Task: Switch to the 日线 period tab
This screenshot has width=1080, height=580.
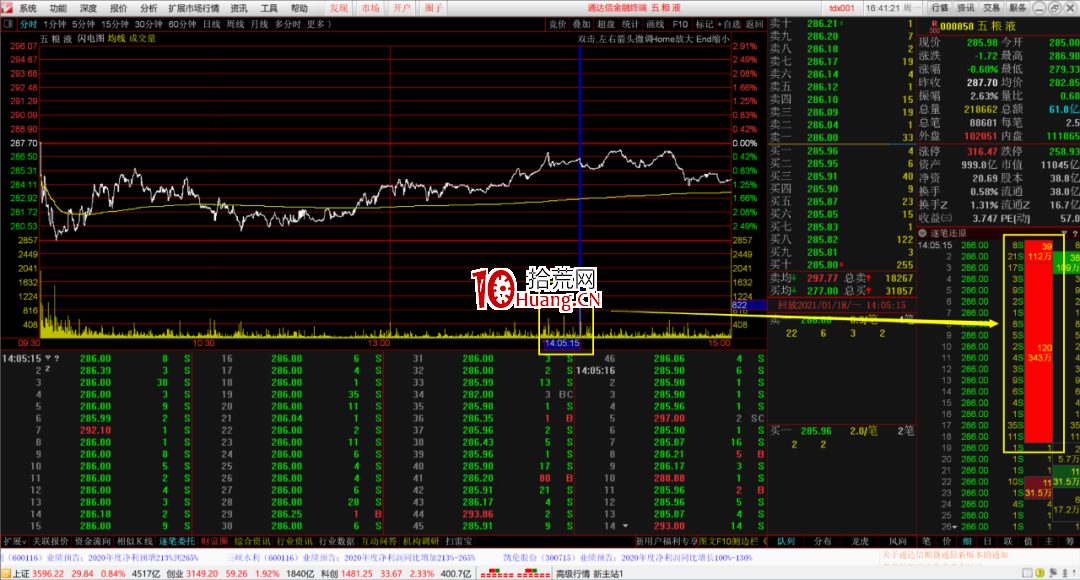Action: pyautogui.click(x=211, y=24)
